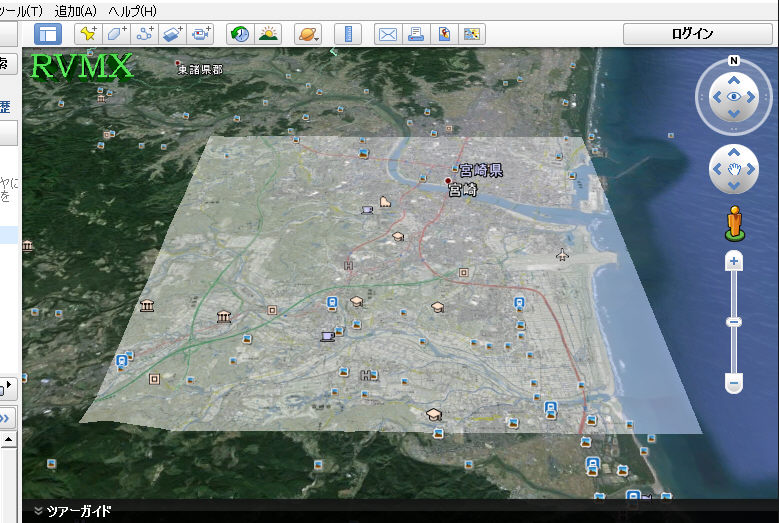
Task: Click the zoom slider handle
Action: click(734, 322)
